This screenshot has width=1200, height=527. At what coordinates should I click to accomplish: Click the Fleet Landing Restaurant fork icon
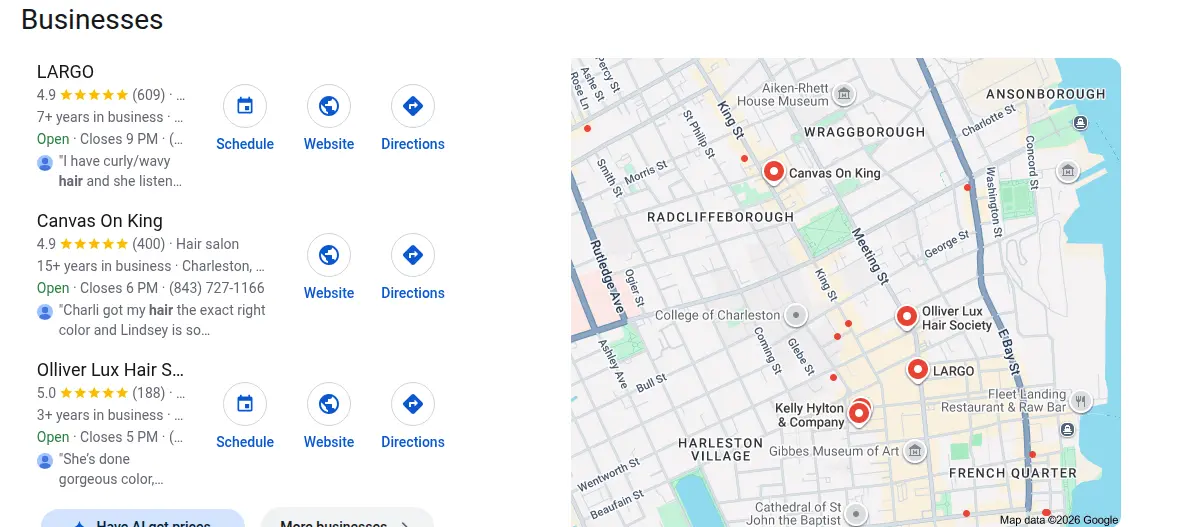coord(1080,401)
